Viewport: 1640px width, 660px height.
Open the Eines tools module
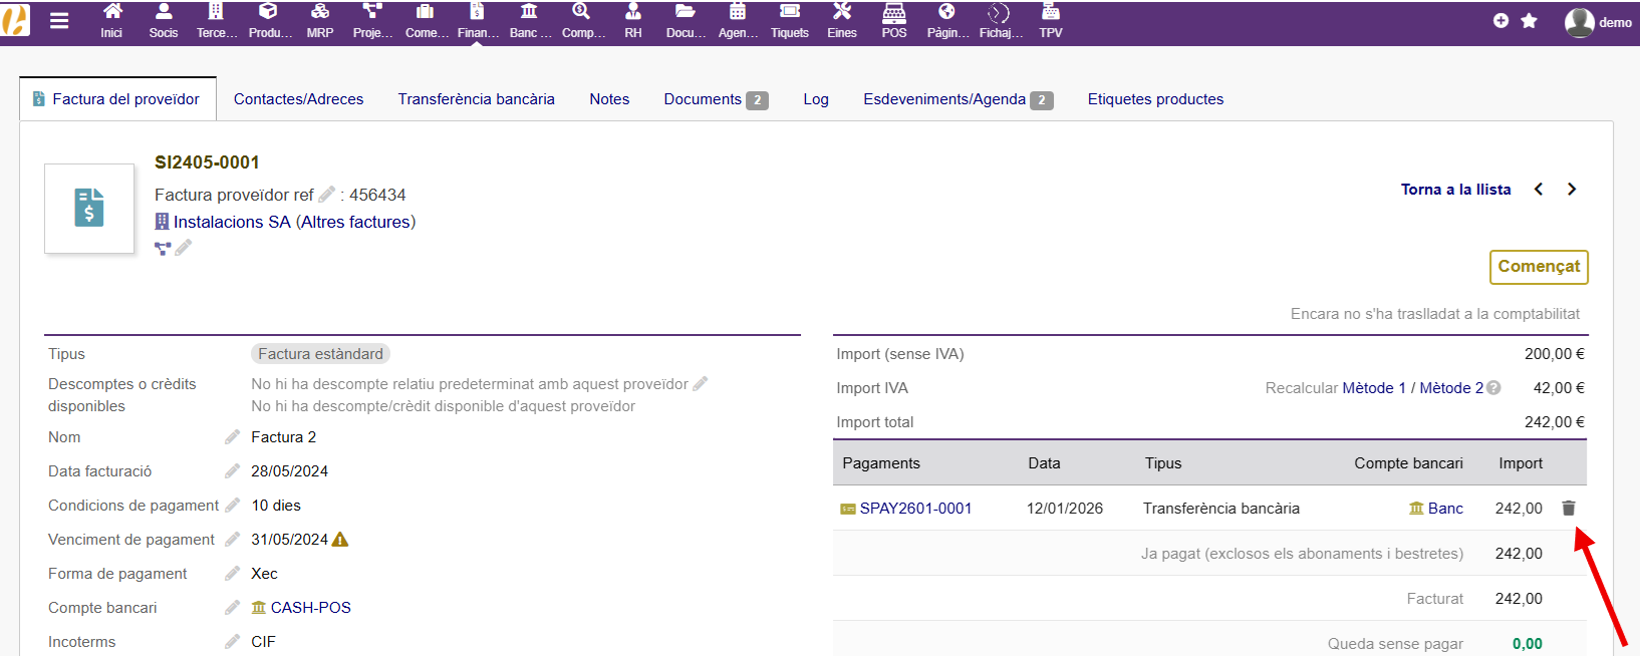coord(842,20)
